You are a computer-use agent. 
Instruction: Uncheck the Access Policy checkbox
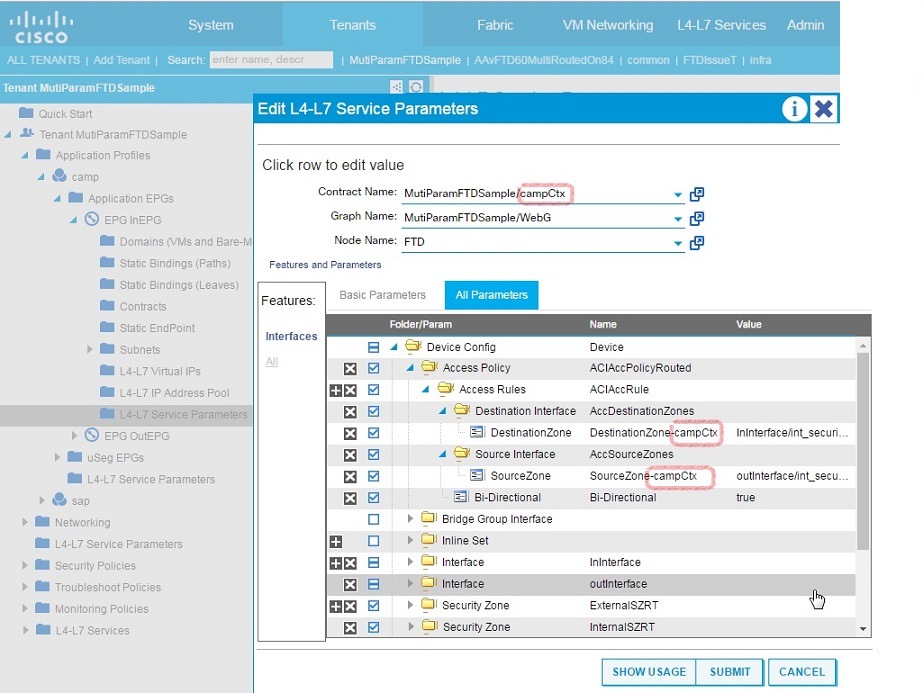tap(373, 369)
